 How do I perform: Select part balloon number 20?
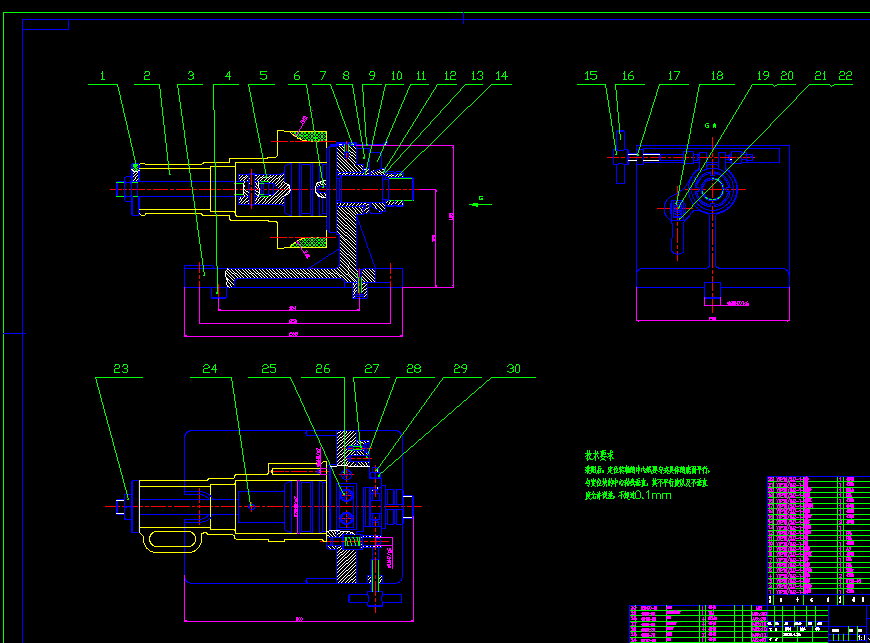[787, 76]
